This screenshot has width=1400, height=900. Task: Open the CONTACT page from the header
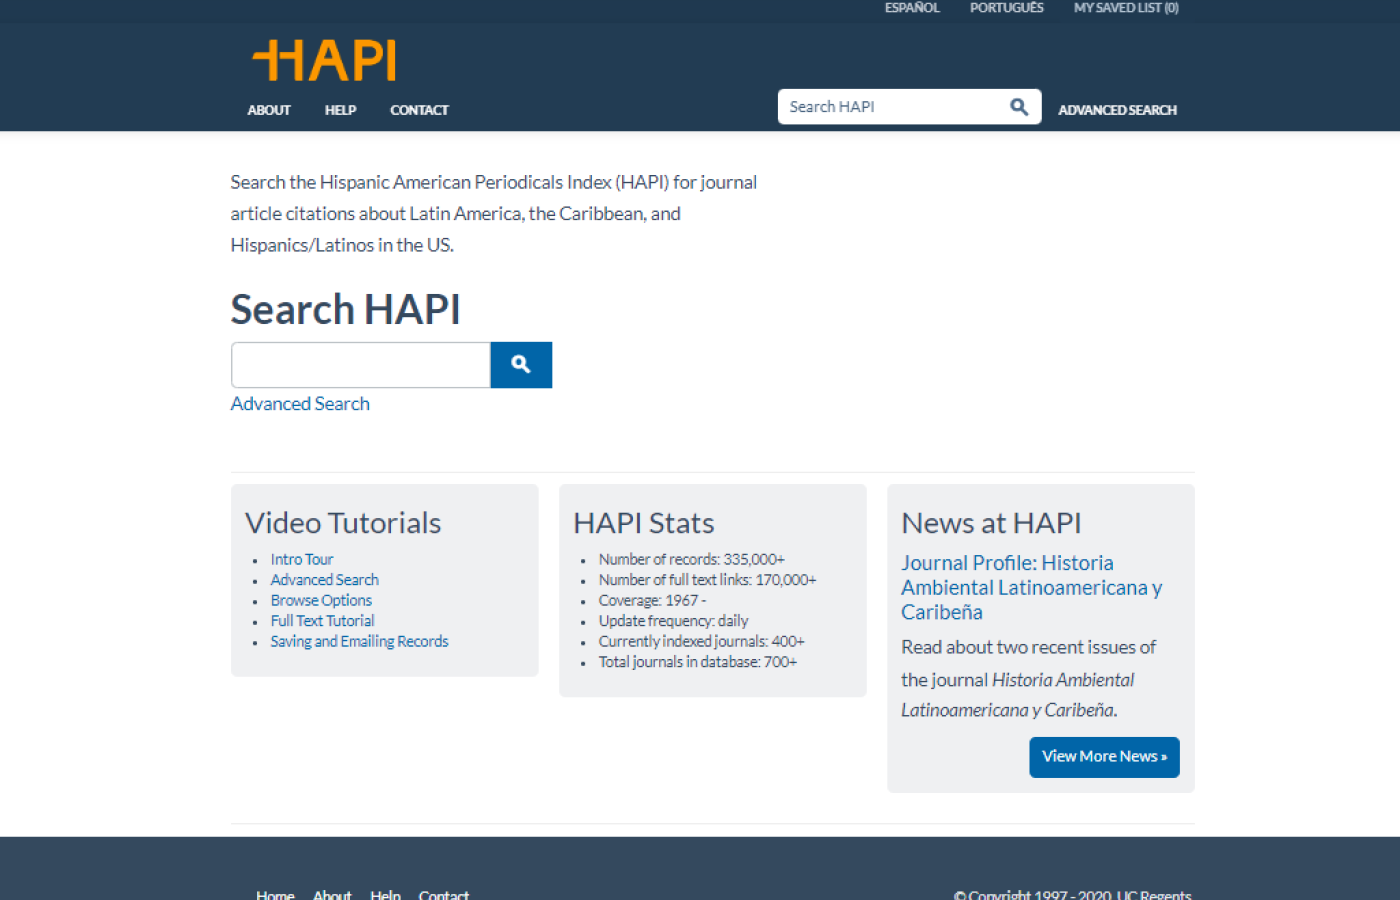(x=419, y=110)
